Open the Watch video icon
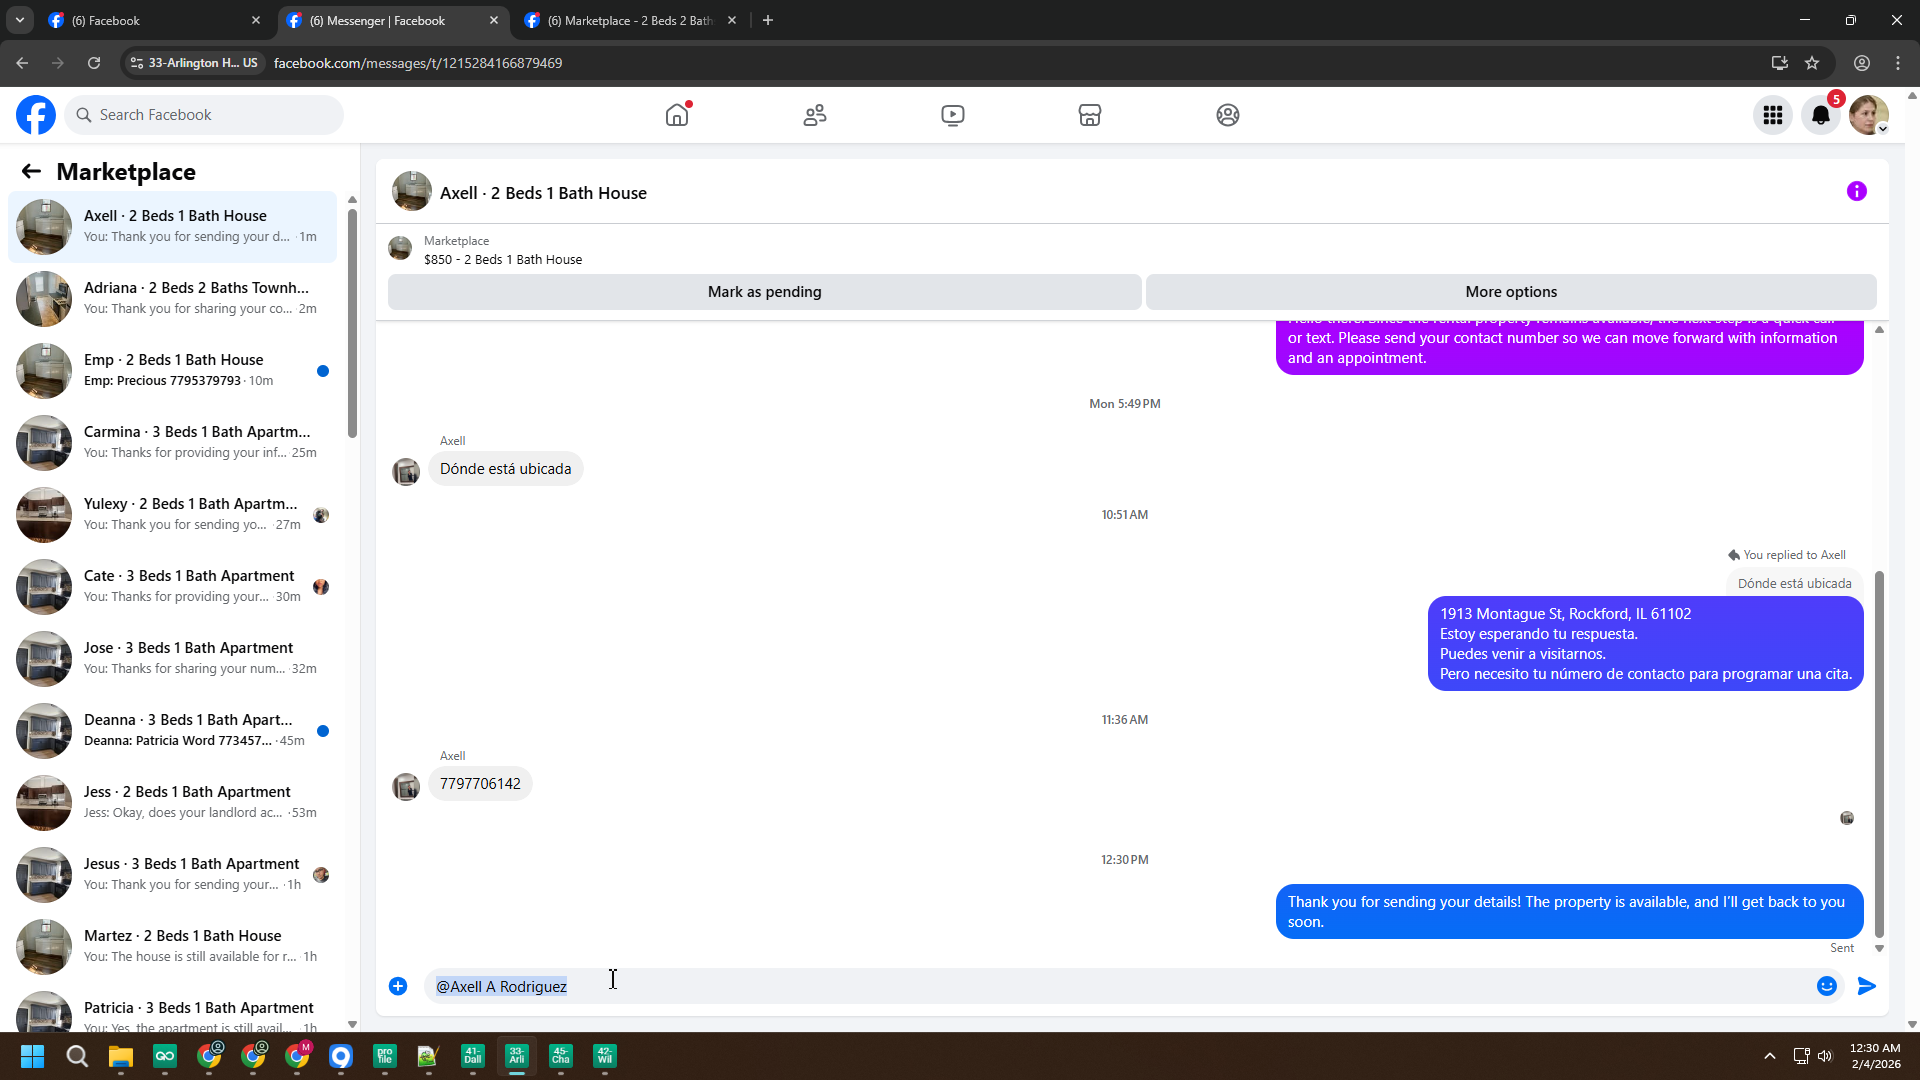This screenshot has height=1080, width=1920. [x=952, y=115]
